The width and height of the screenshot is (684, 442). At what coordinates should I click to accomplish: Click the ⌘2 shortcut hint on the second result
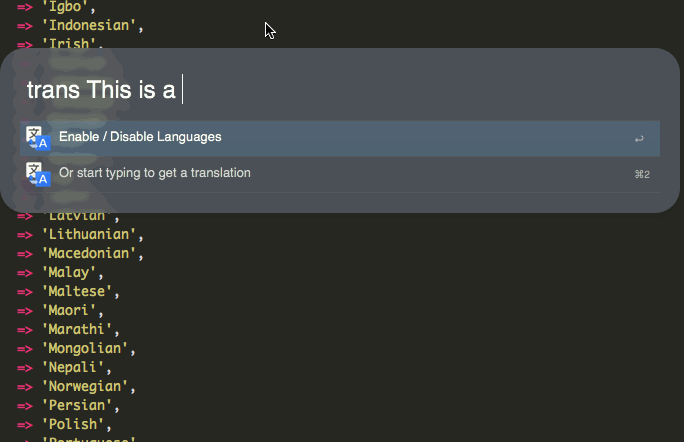(x=641, y=174)
